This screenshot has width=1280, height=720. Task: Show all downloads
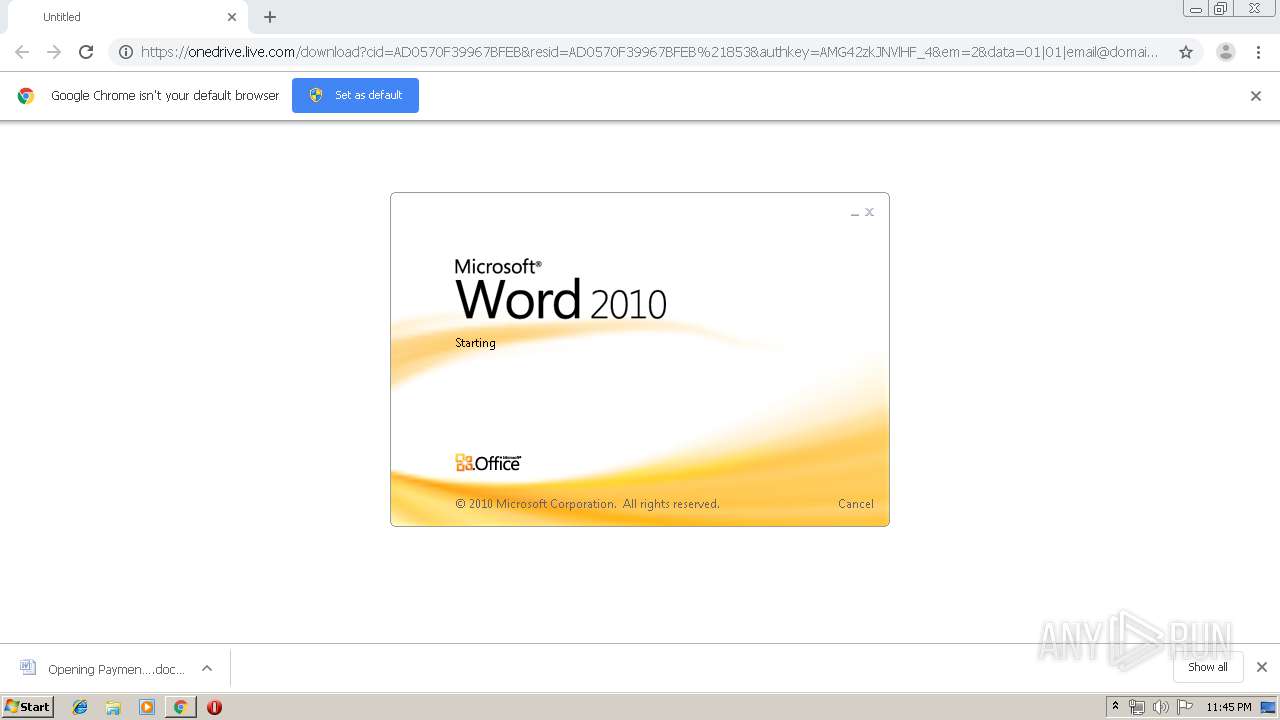coord(1208,667)
